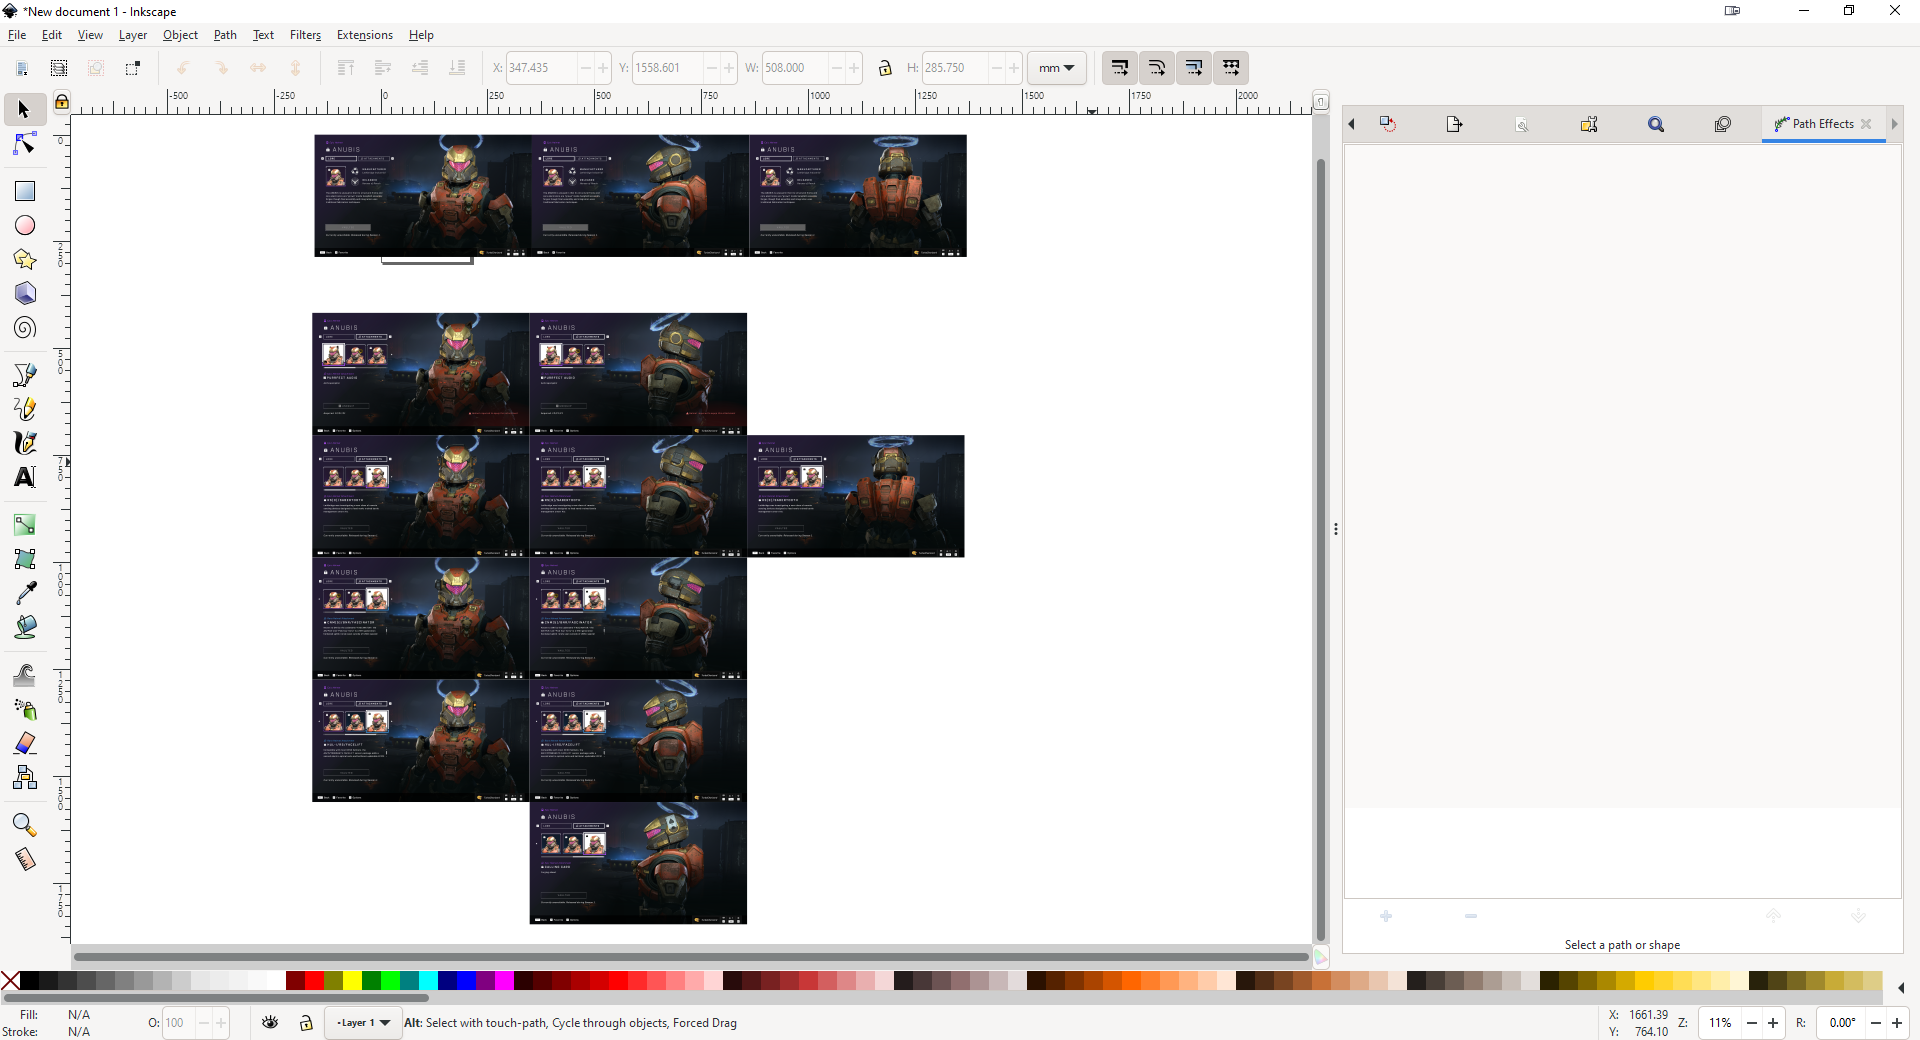The height and width of the screenshot is (1040, 1920).
Task: Close the Path Effects tab
Action: pos(1866,124)
